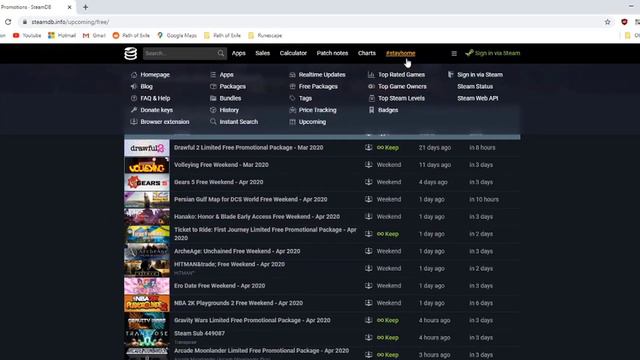Click the Apps list icon in dropdown
640x360 pixels.
click(x=213, y=75)
